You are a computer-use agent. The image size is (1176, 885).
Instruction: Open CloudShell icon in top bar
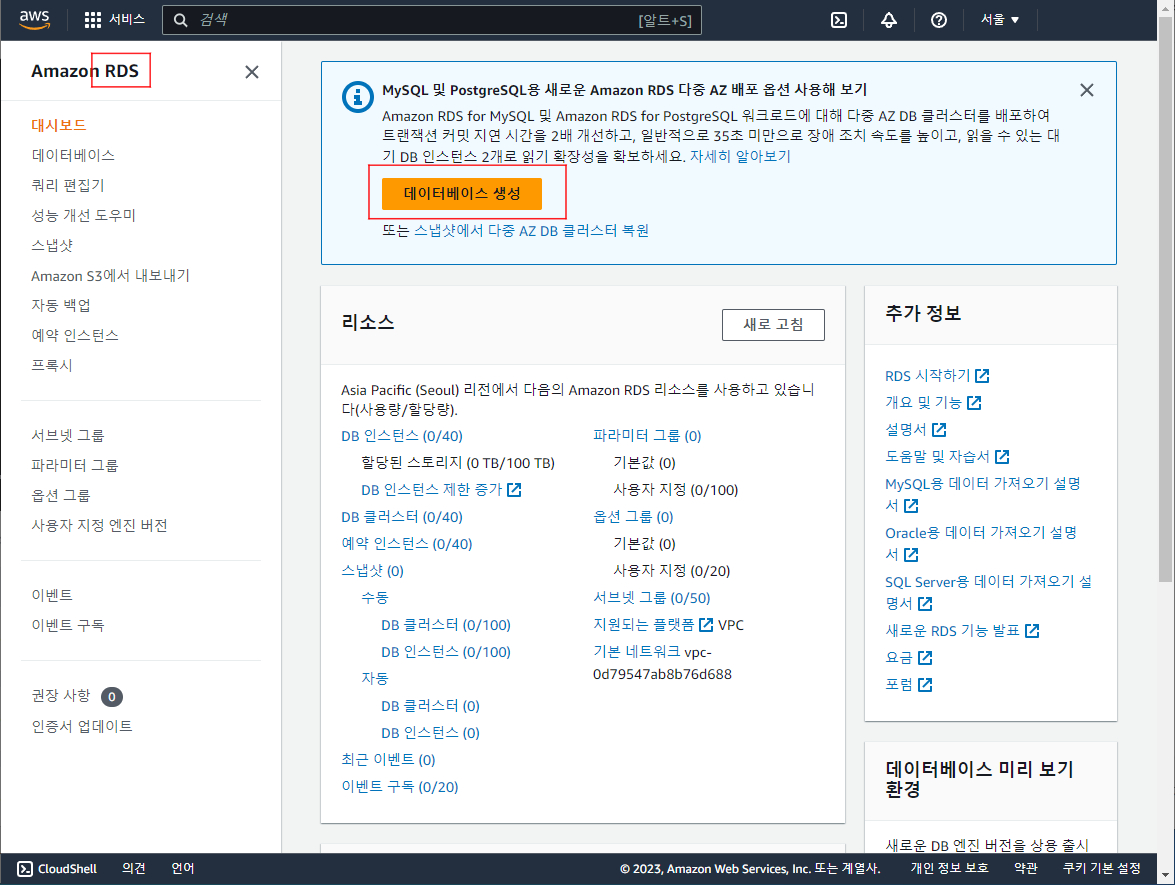(839, 20)
